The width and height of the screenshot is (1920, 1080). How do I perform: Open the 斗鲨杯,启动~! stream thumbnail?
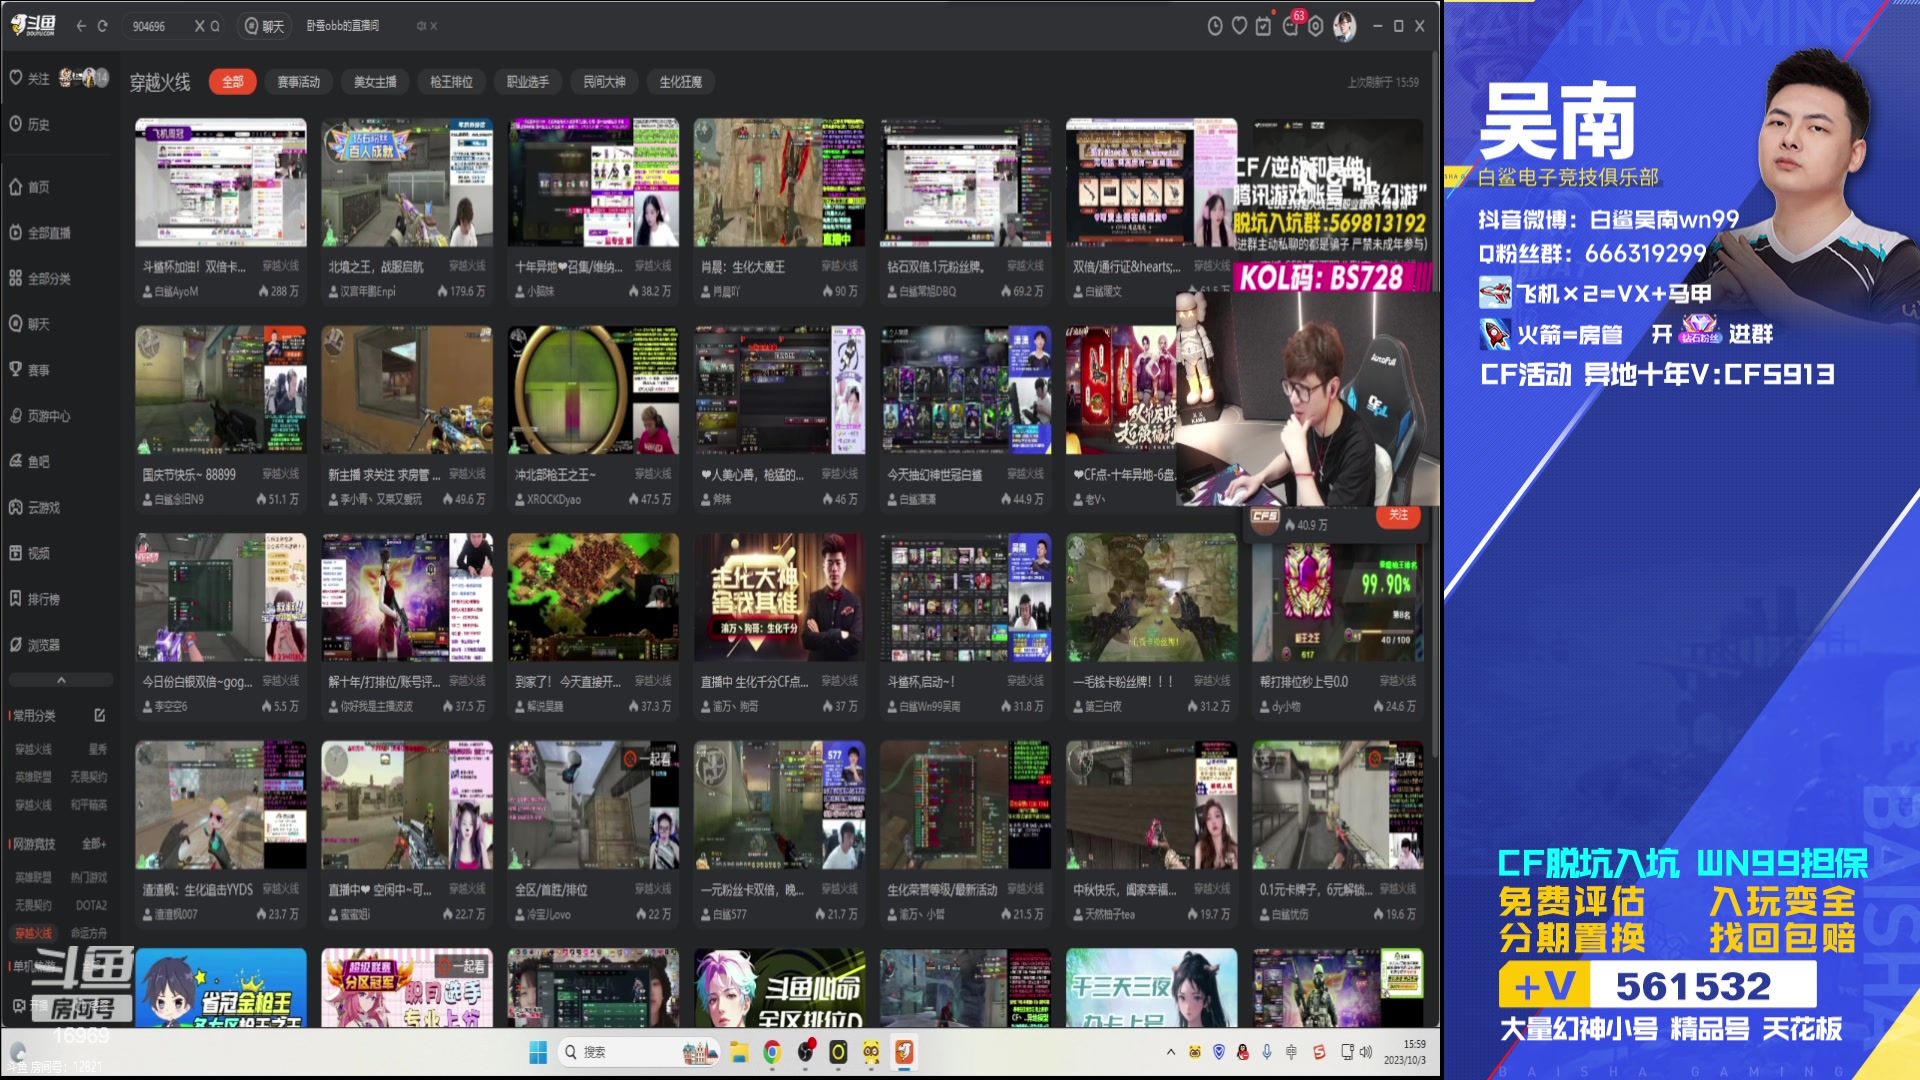click(x=965, y=597)
